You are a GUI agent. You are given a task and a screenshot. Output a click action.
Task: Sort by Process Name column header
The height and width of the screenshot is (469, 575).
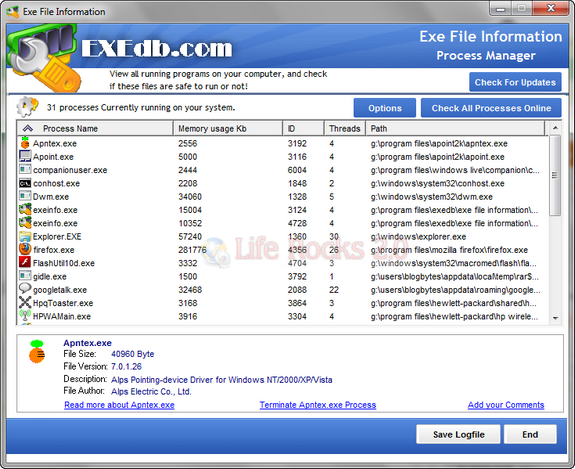tap(95, 128)
